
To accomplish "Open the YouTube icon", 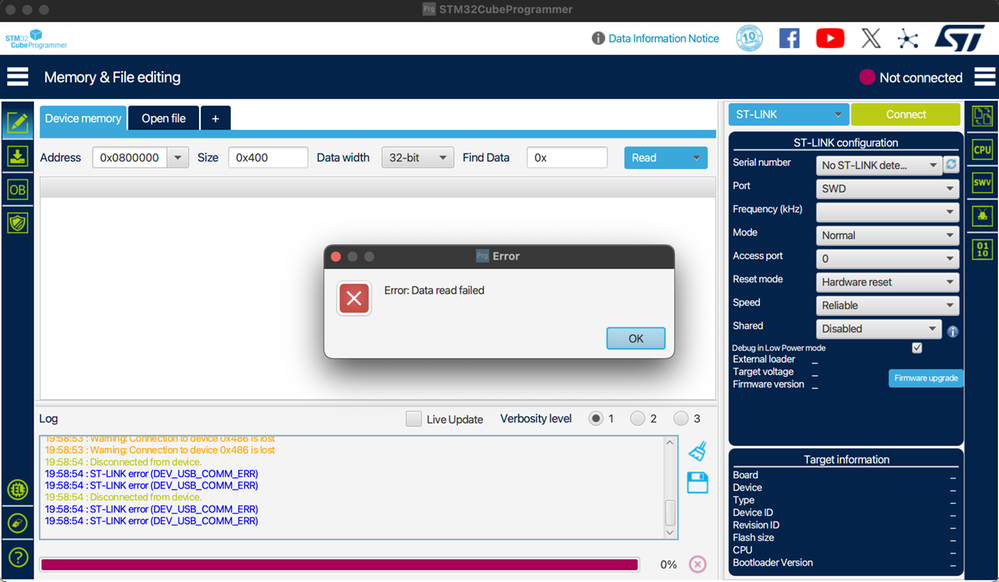I will [x=830, y=38].
